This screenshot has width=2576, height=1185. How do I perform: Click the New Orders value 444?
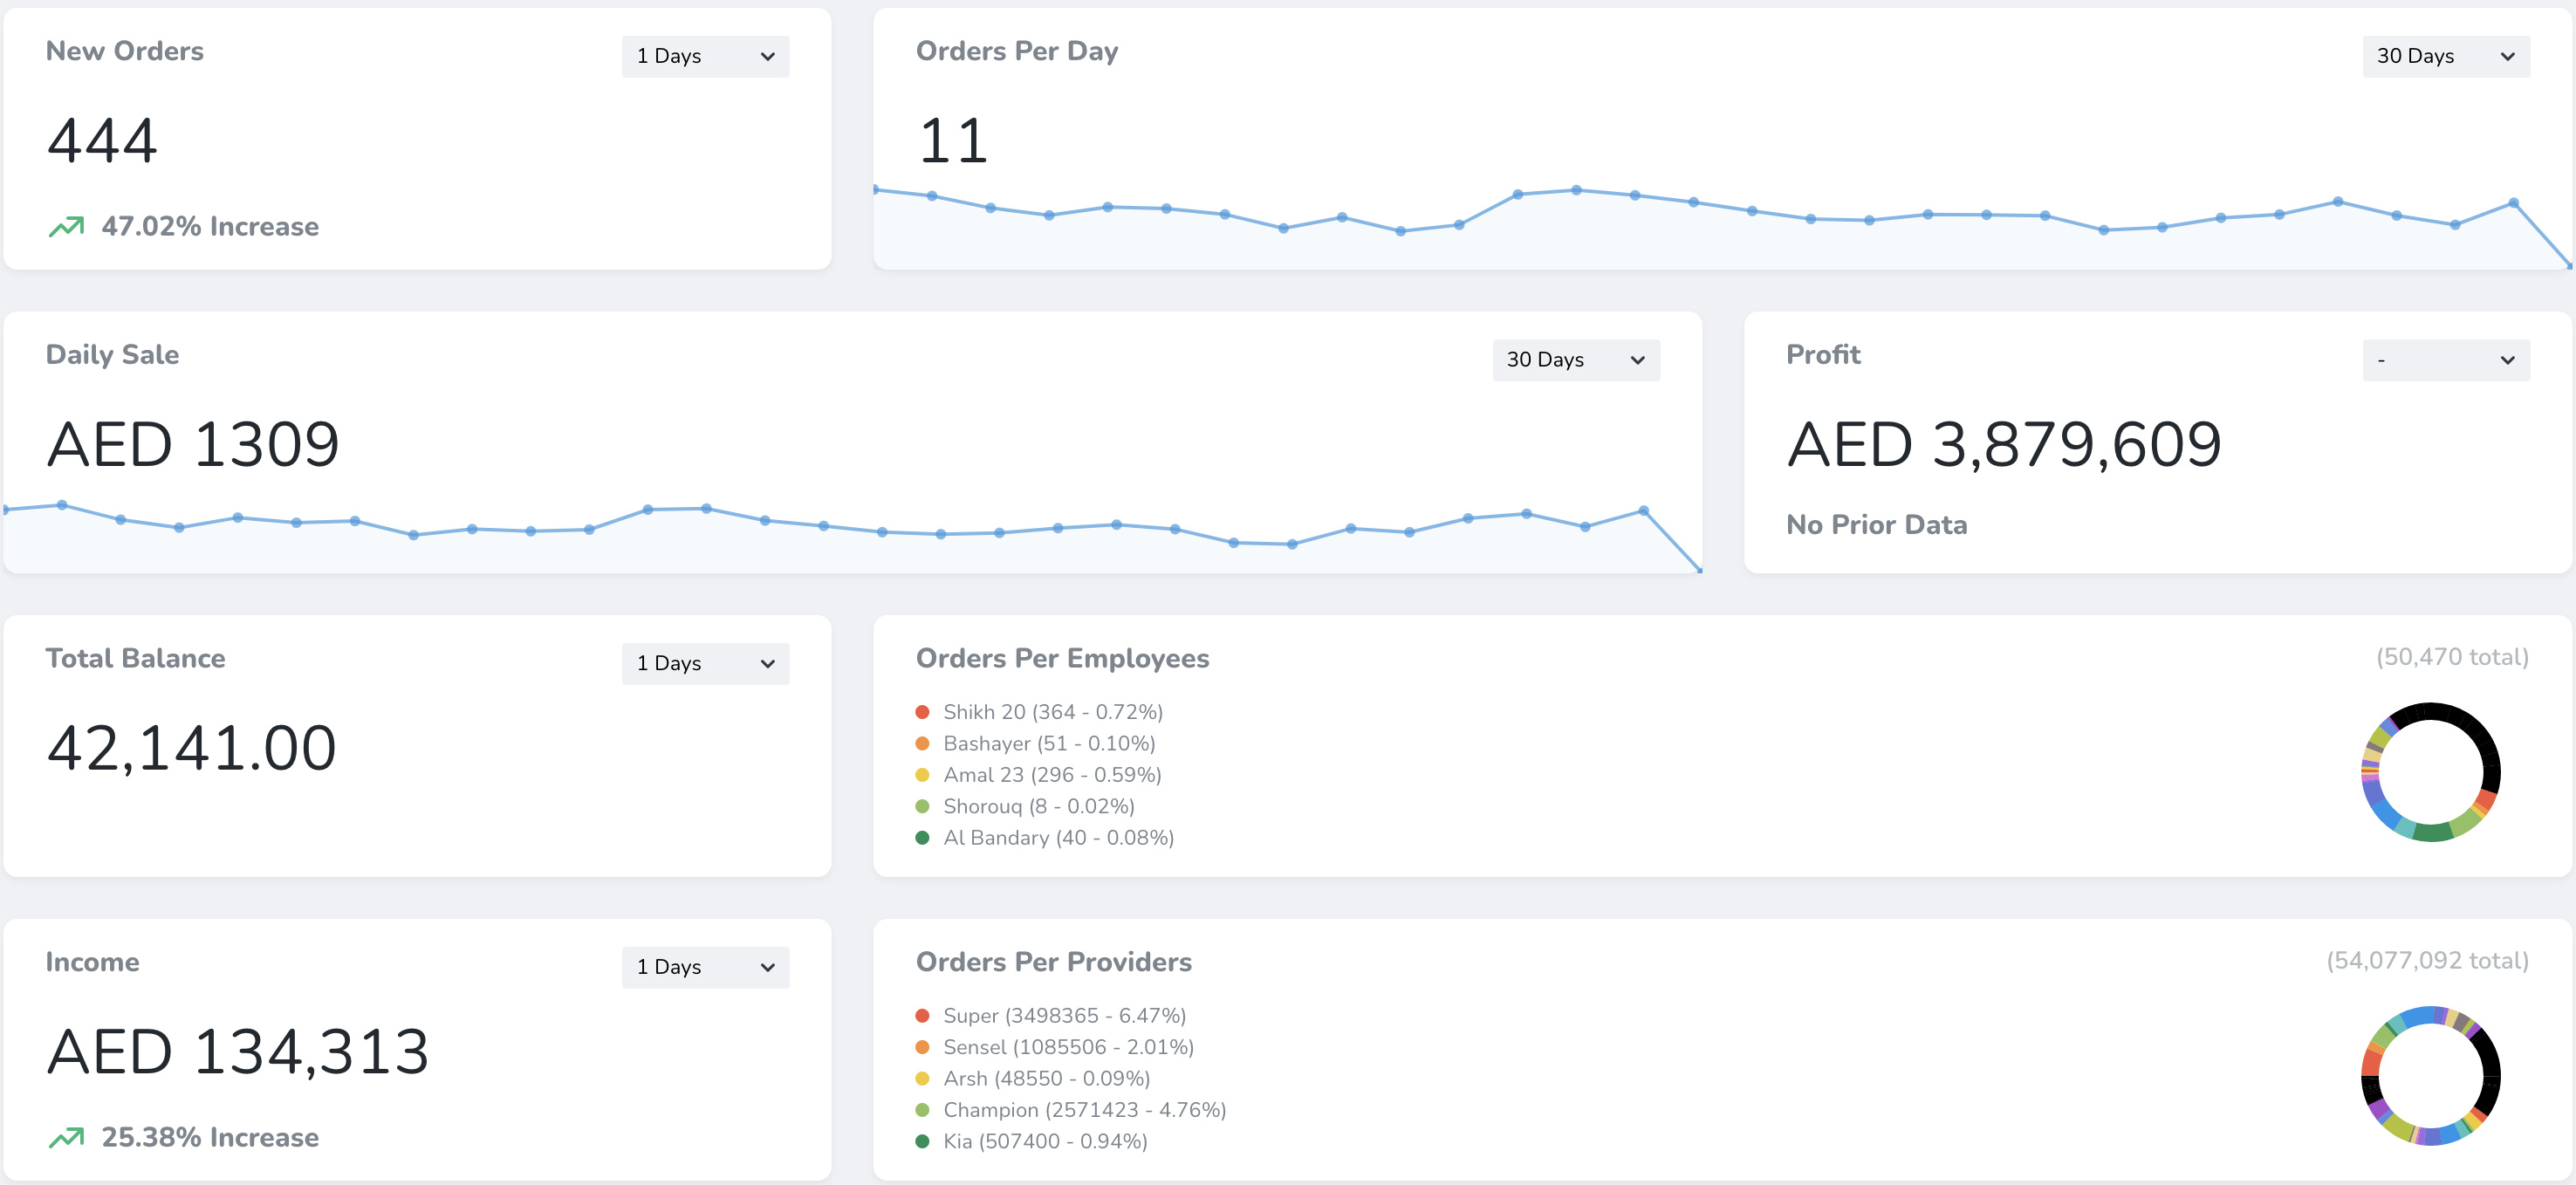[102, 140]
